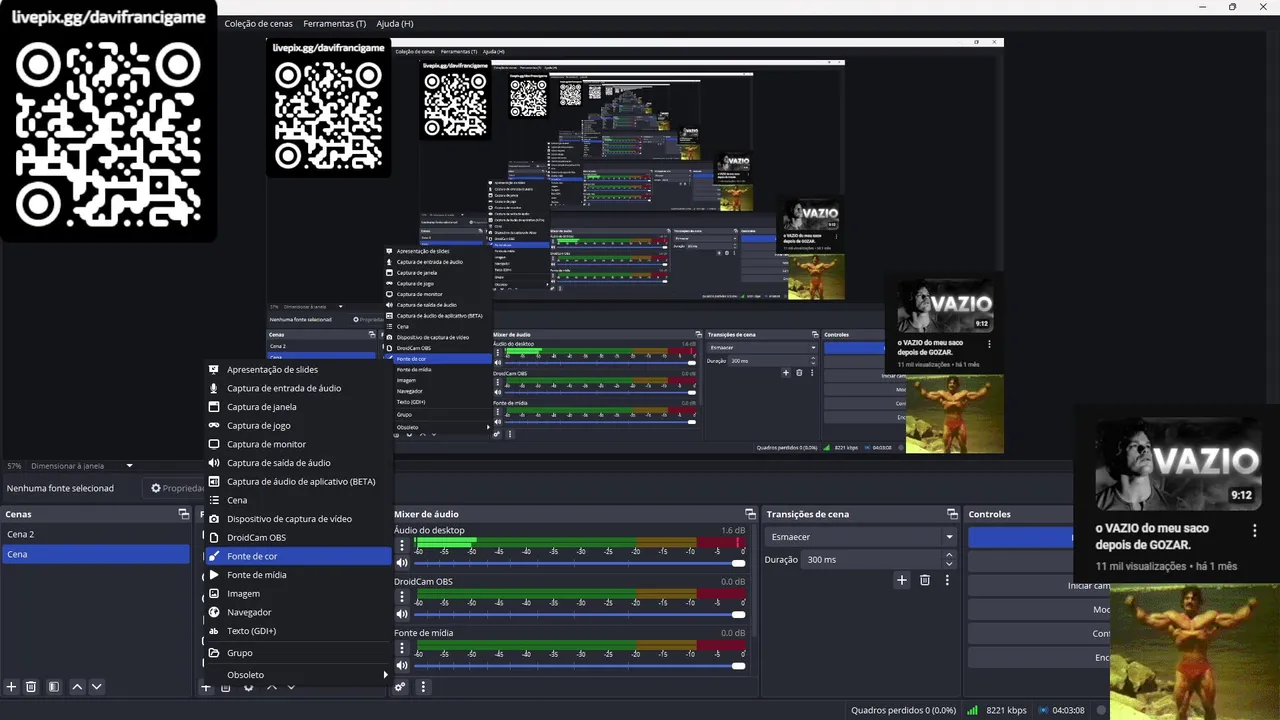
Task: Open options dots for Áudio do desktop
Action: click(x=402, y=546)
